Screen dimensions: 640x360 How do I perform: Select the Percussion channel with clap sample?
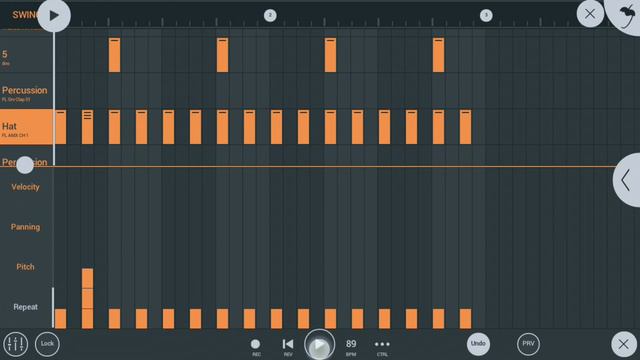[26, 93]
